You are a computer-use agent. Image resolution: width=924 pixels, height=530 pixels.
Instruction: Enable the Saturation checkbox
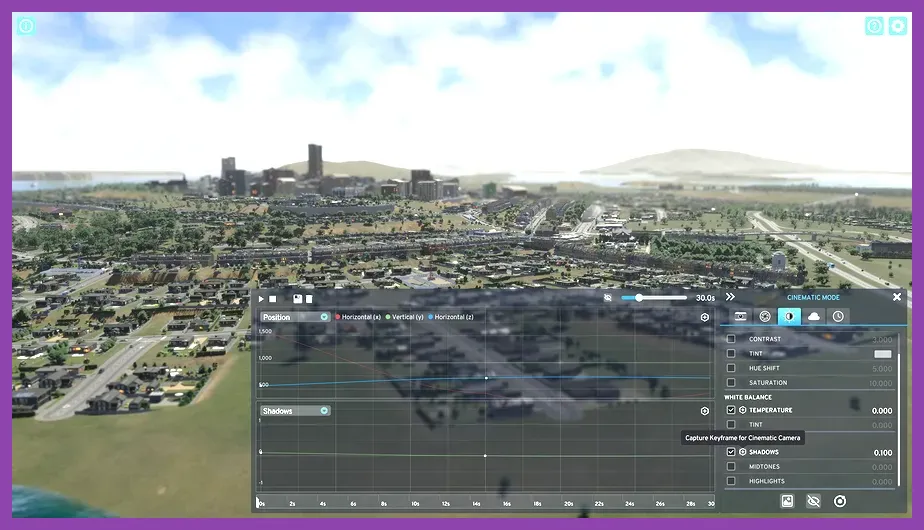[x=731, y=383]
